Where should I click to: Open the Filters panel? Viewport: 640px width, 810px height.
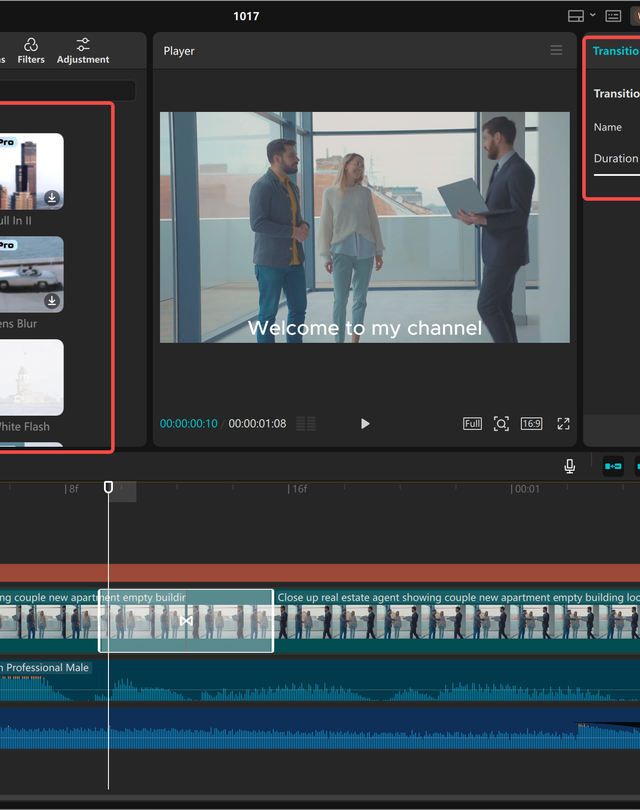tap(31, 51)
